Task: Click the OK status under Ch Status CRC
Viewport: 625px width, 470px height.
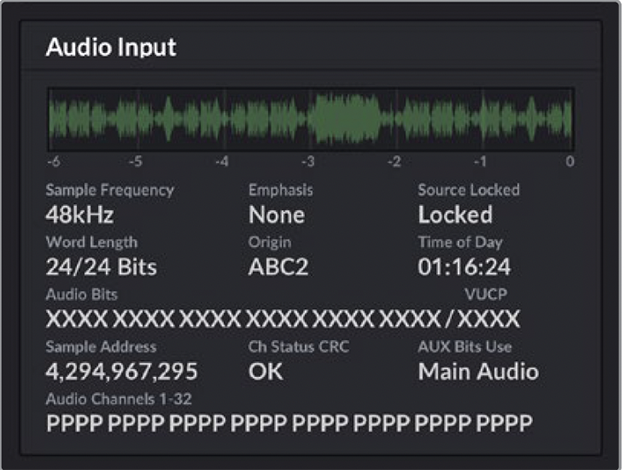Action: point(265,372)
